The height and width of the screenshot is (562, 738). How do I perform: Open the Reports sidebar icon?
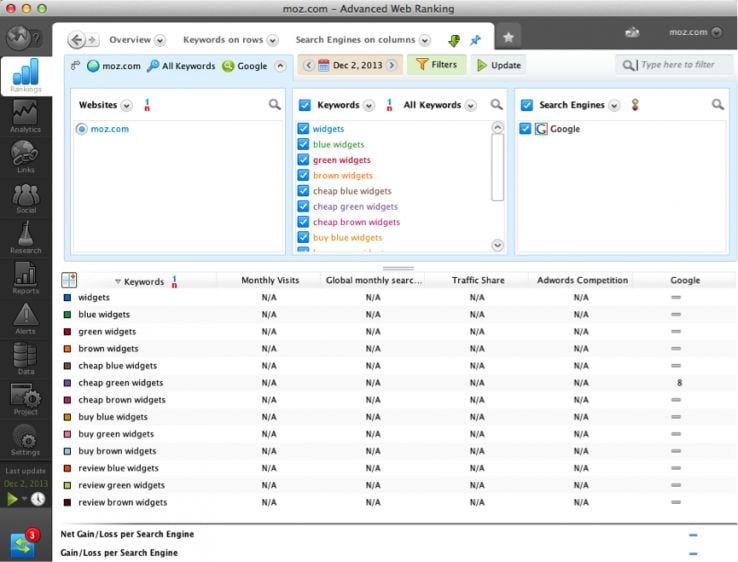point(25,277)
